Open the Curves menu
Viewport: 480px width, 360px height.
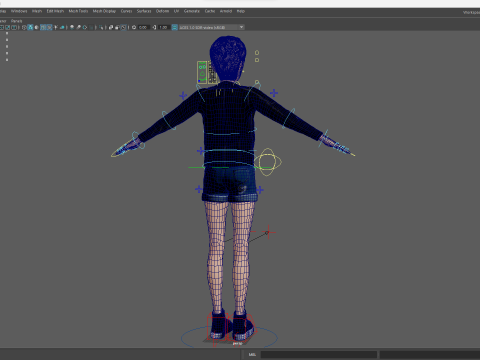coord(126,11)
